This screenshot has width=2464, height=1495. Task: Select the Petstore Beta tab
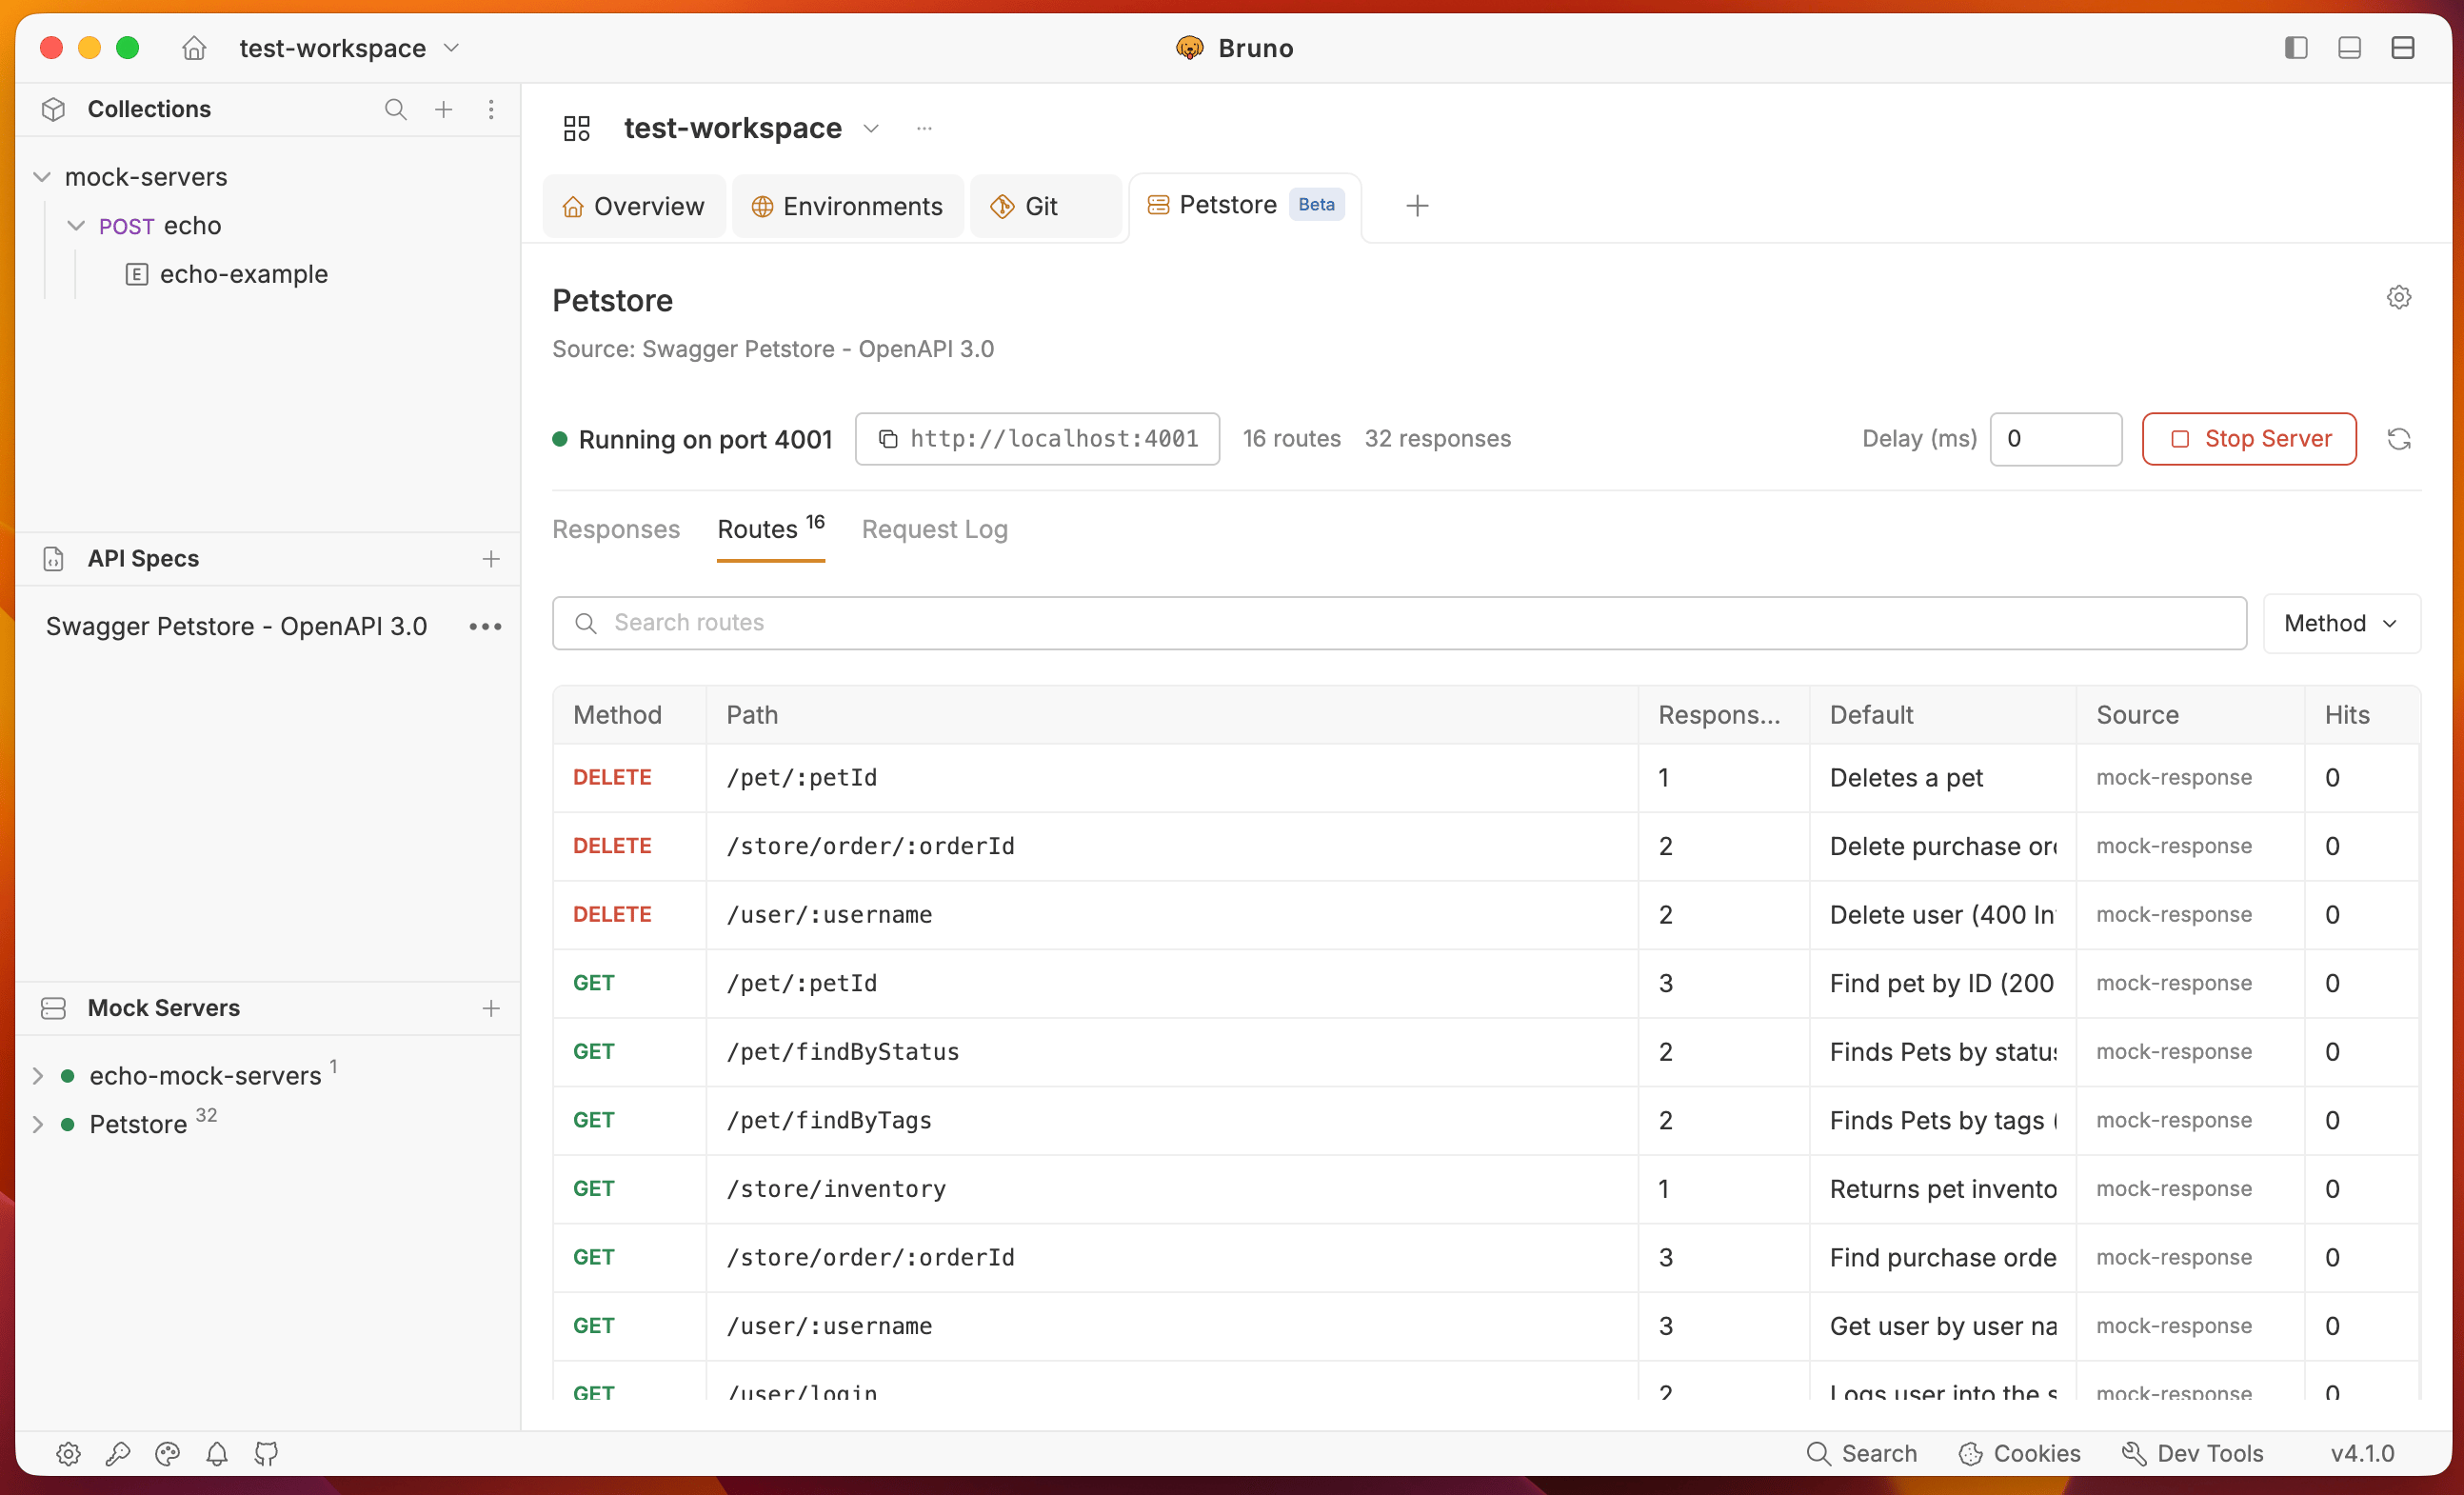(x=1245, y=205)
